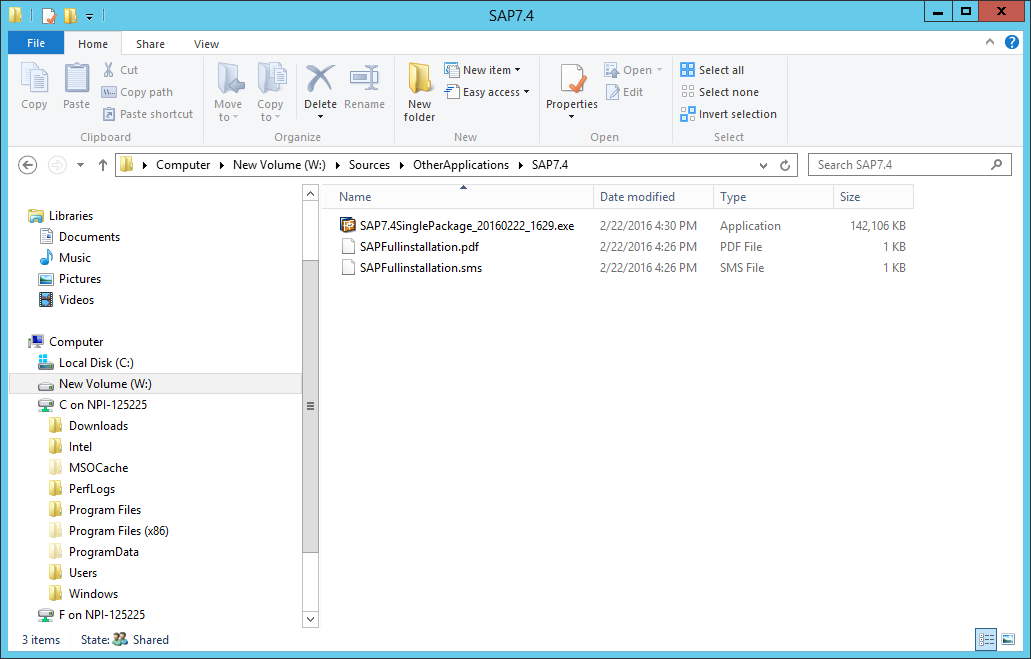Switch to the Home tab

click(93, 44)
